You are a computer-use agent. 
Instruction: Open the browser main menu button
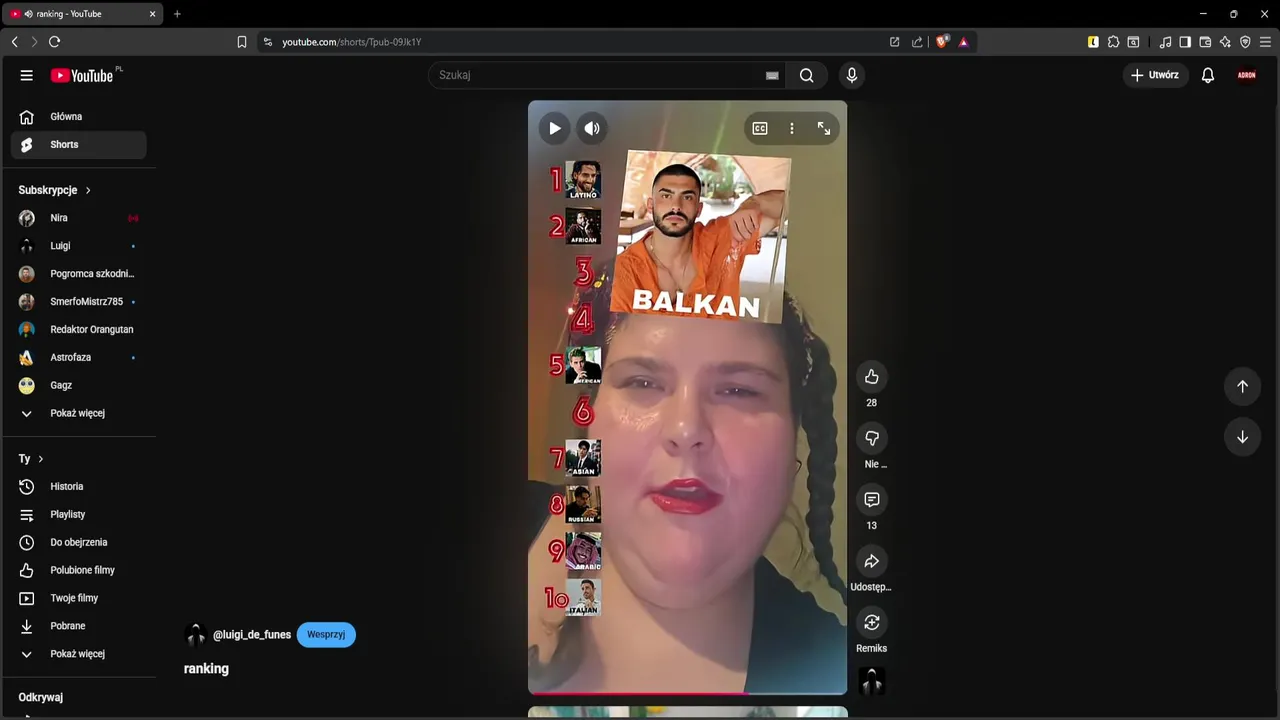tap(1265, 42)
